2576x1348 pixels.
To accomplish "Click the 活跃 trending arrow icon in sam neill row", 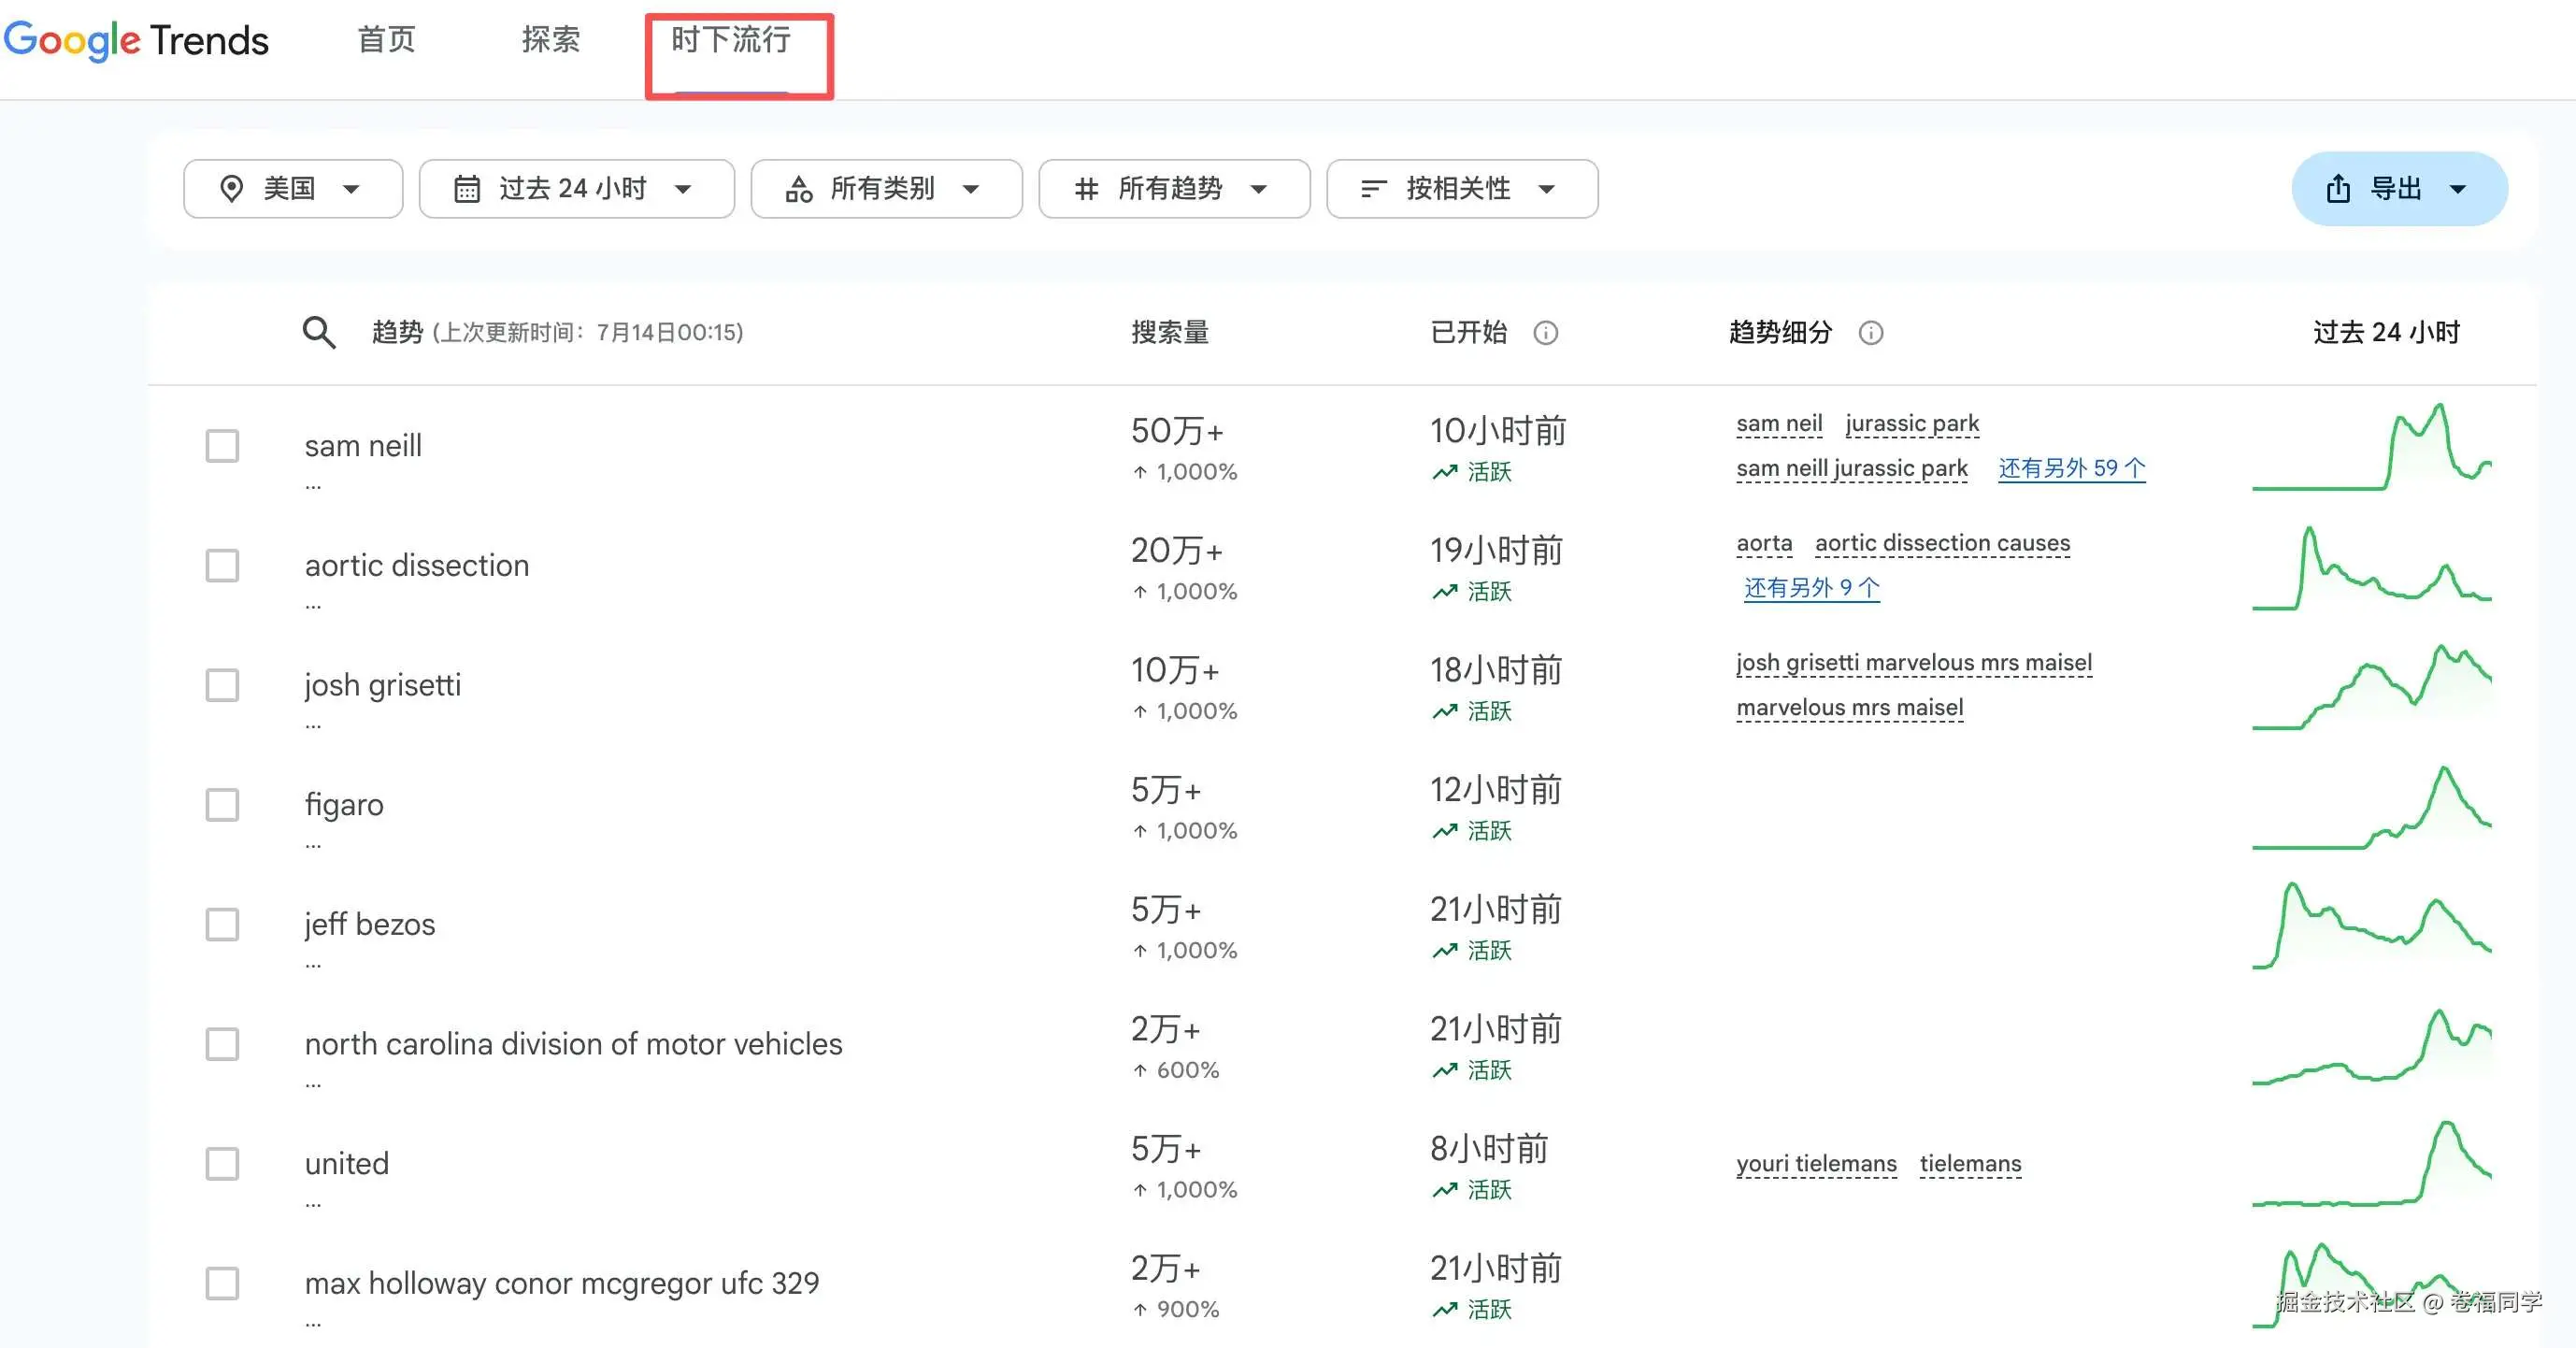I will click(x=1444, y=472).
